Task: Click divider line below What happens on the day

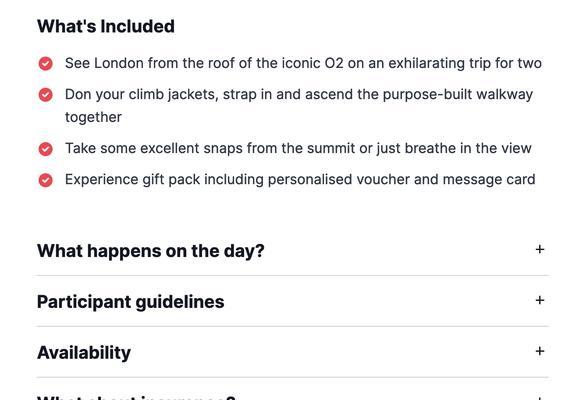Action: 293,275
